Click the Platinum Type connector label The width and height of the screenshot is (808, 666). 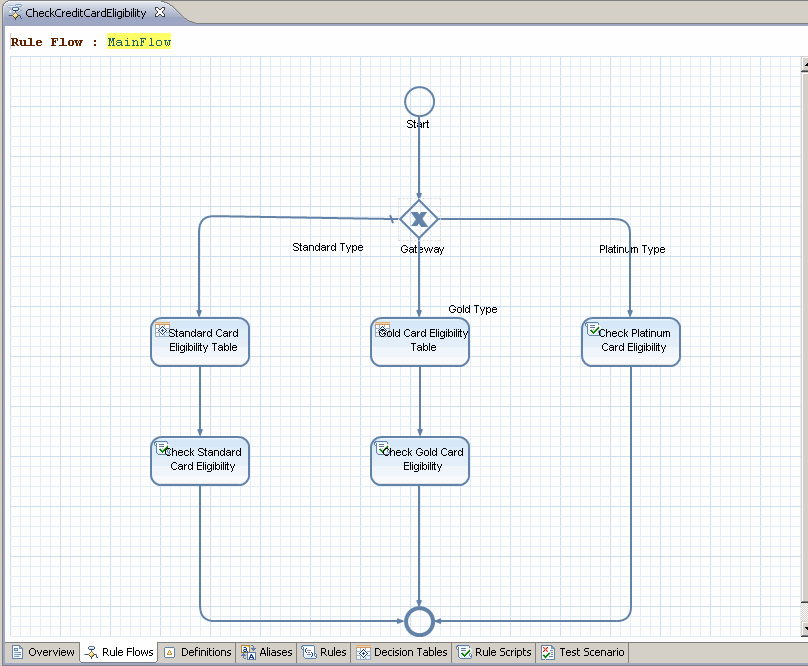[632, 249]
